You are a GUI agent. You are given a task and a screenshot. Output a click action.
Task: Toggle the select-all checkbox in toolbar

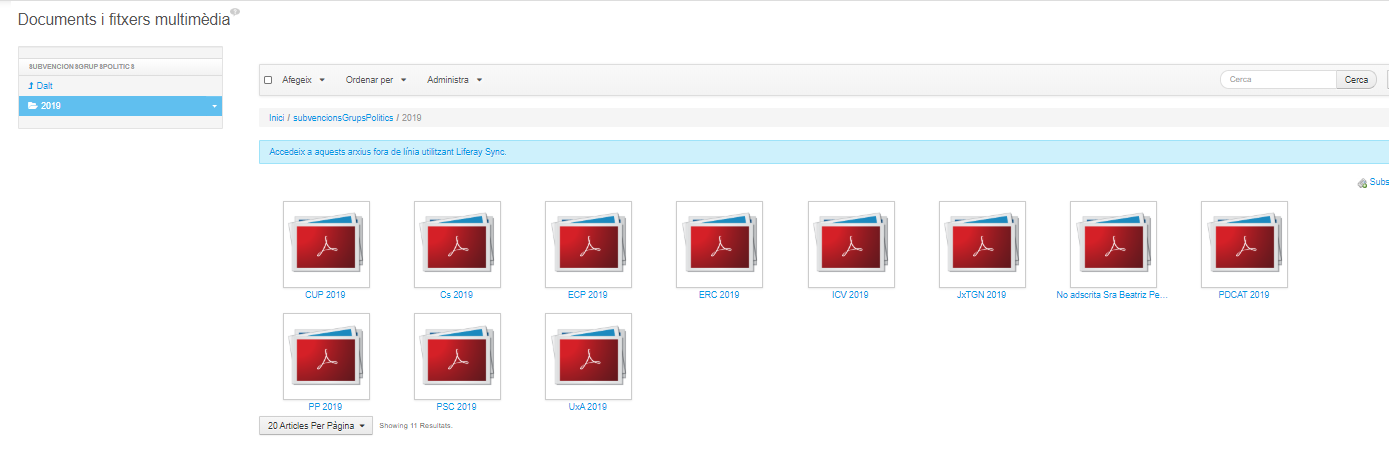pos(268,80)
